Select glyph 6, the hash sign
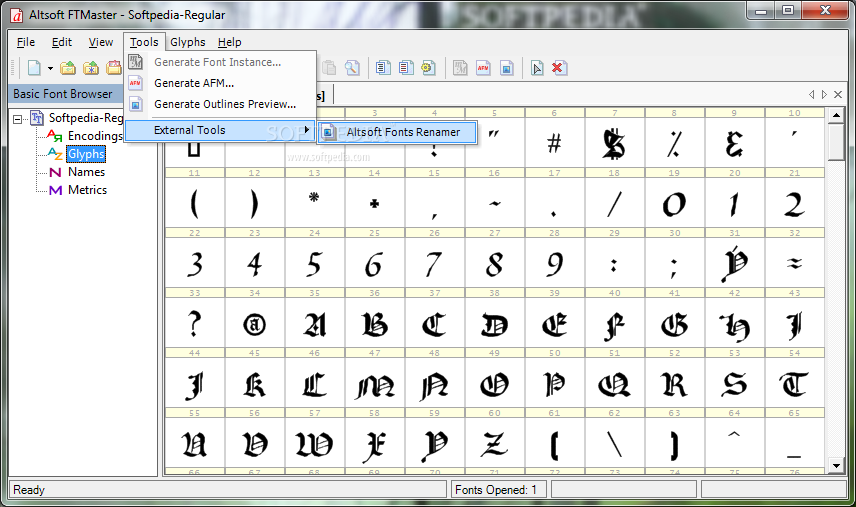The width and height of the screenshot is (856, 507). click(x=554, y=143)
